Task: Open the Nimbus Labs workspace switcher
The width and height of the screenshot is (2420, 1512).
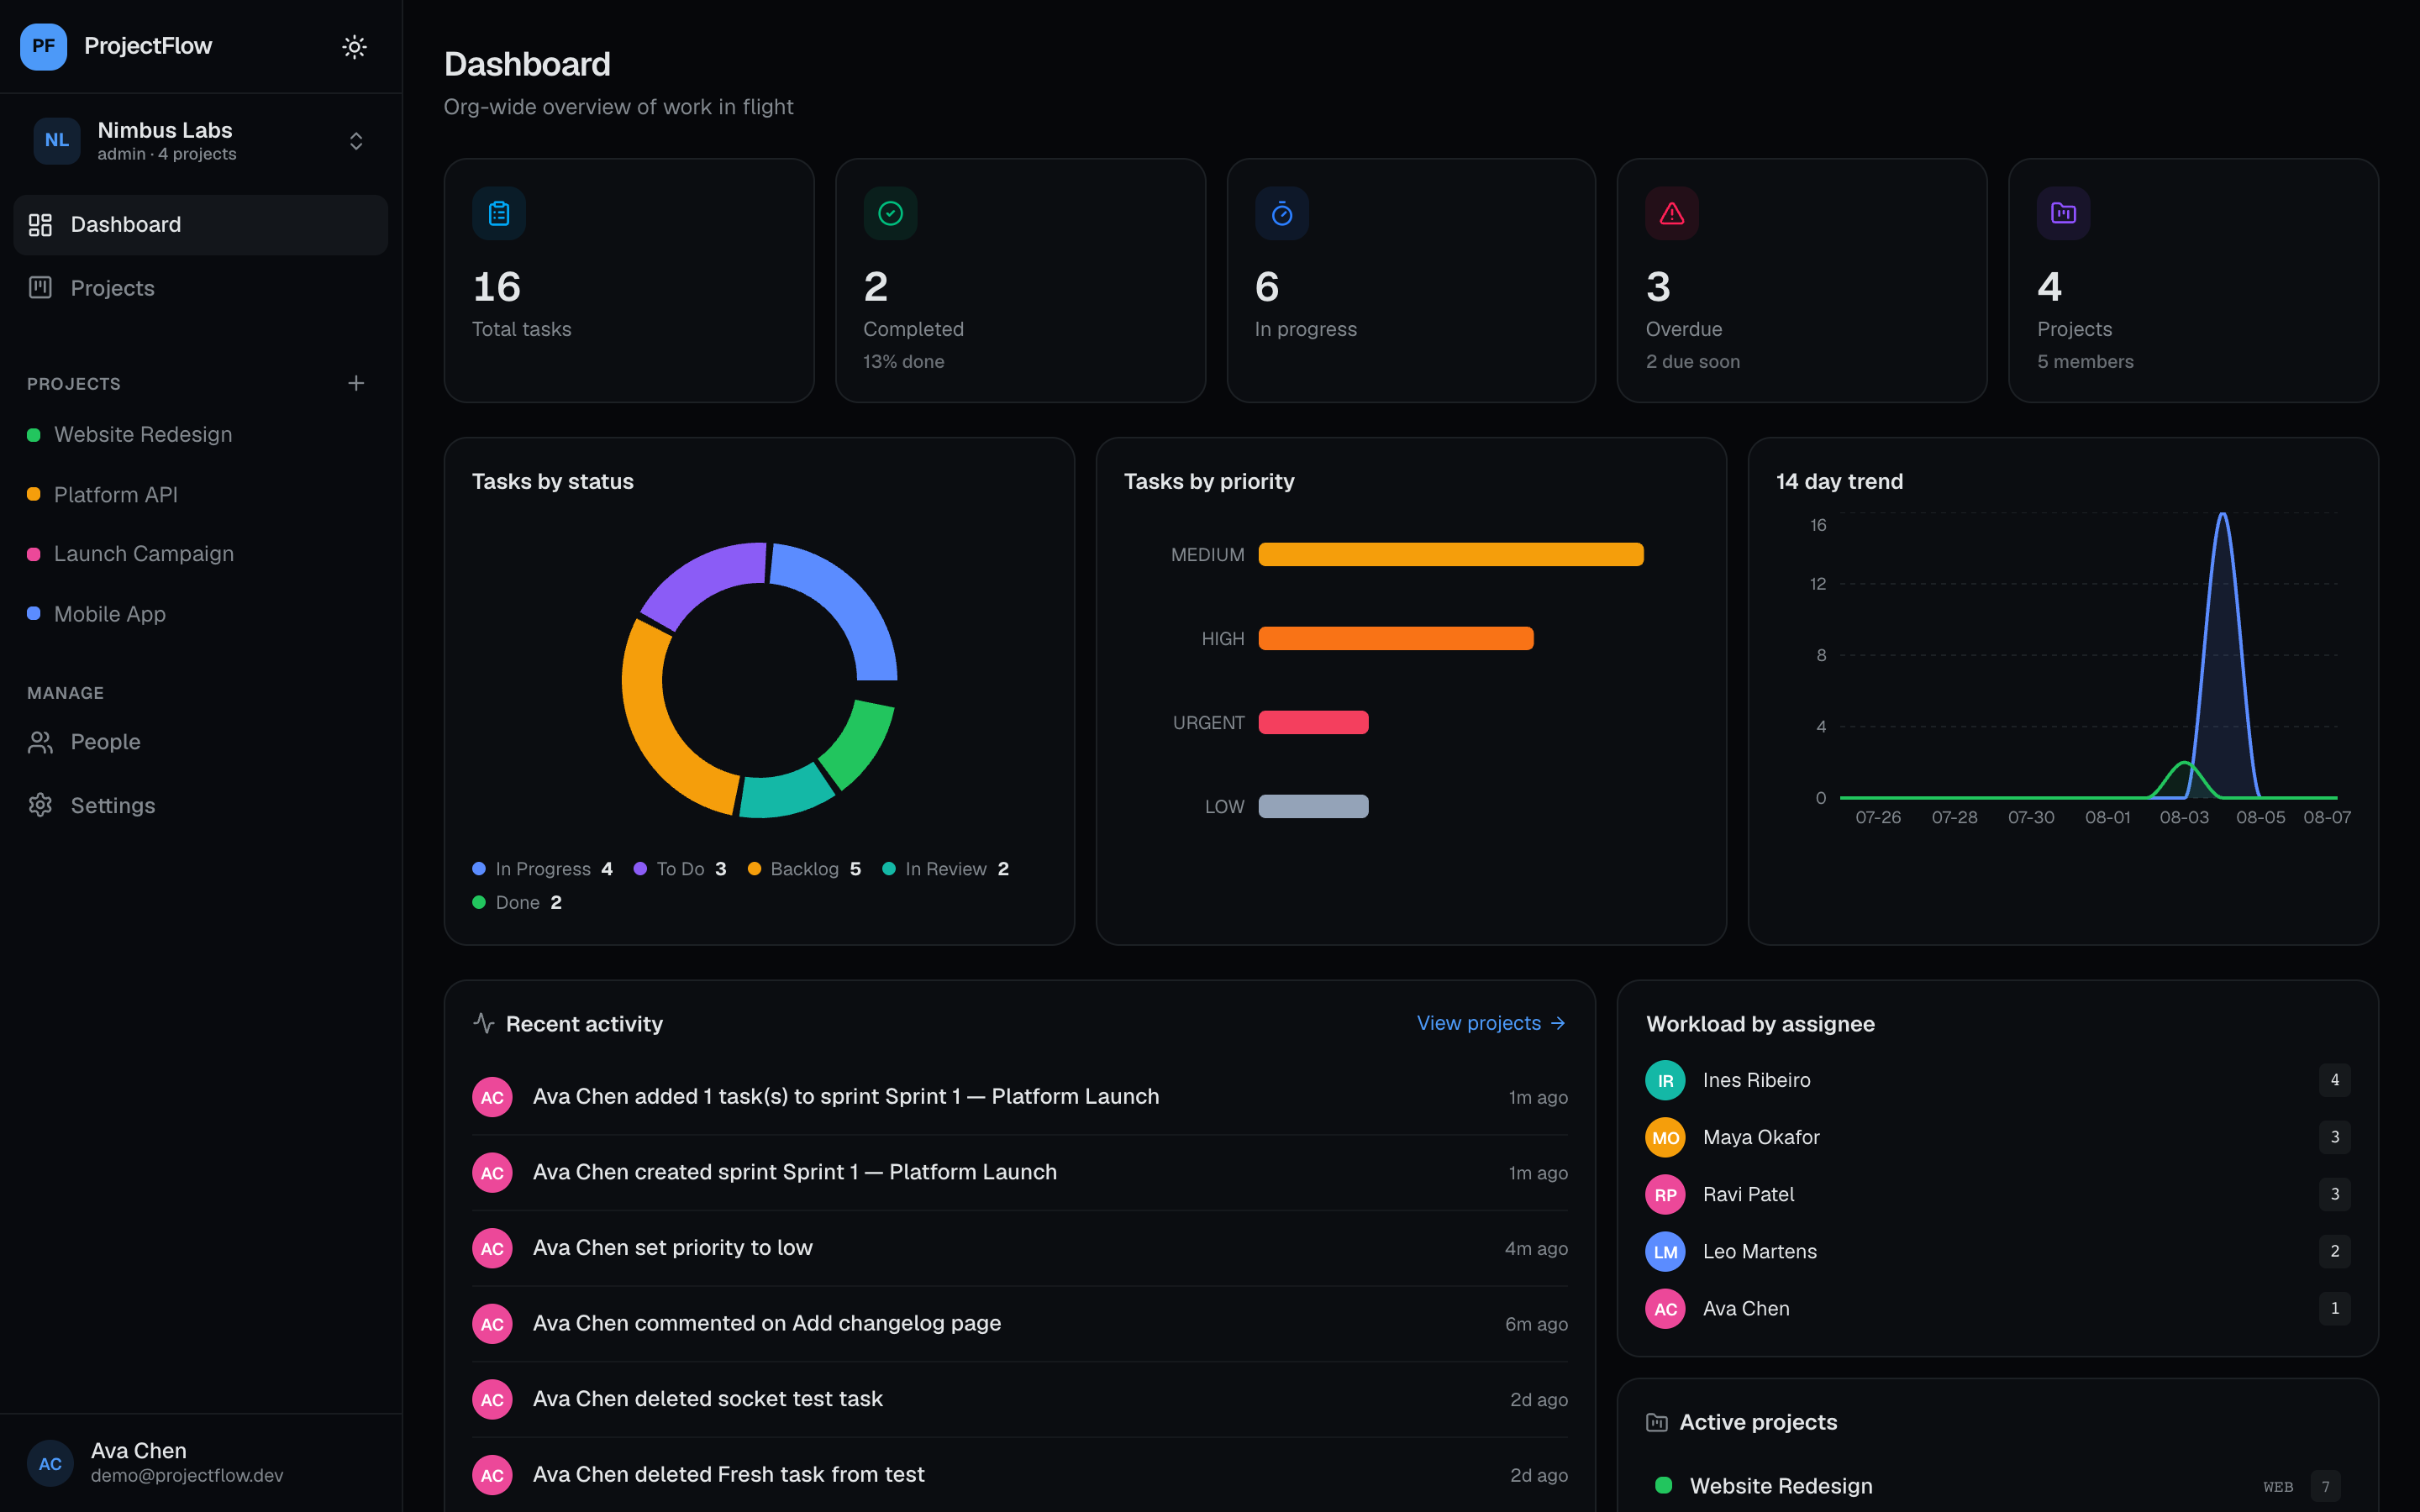Action: pos(200,141)
